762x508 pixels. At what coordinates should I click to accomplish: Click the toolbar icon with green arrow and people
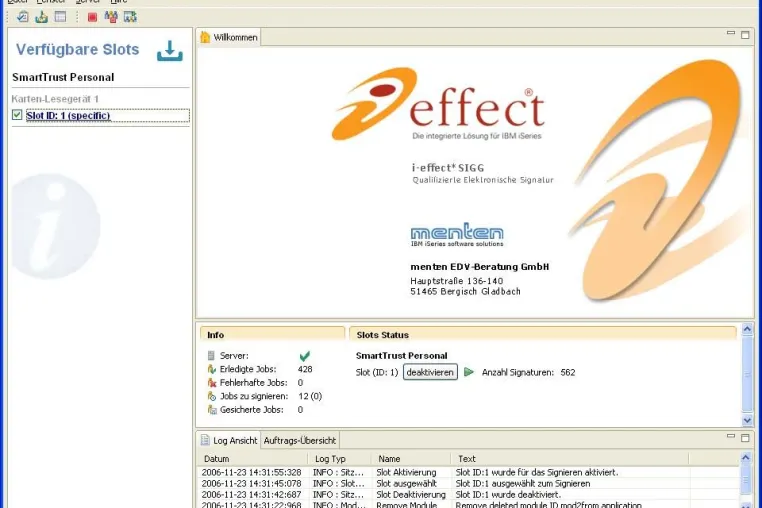130,17
